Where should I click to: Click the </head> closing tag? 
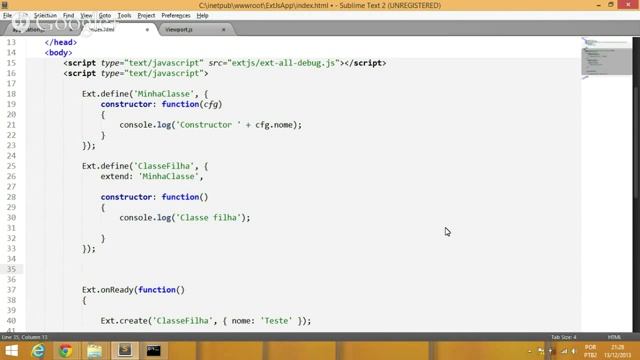pos(60,42)
